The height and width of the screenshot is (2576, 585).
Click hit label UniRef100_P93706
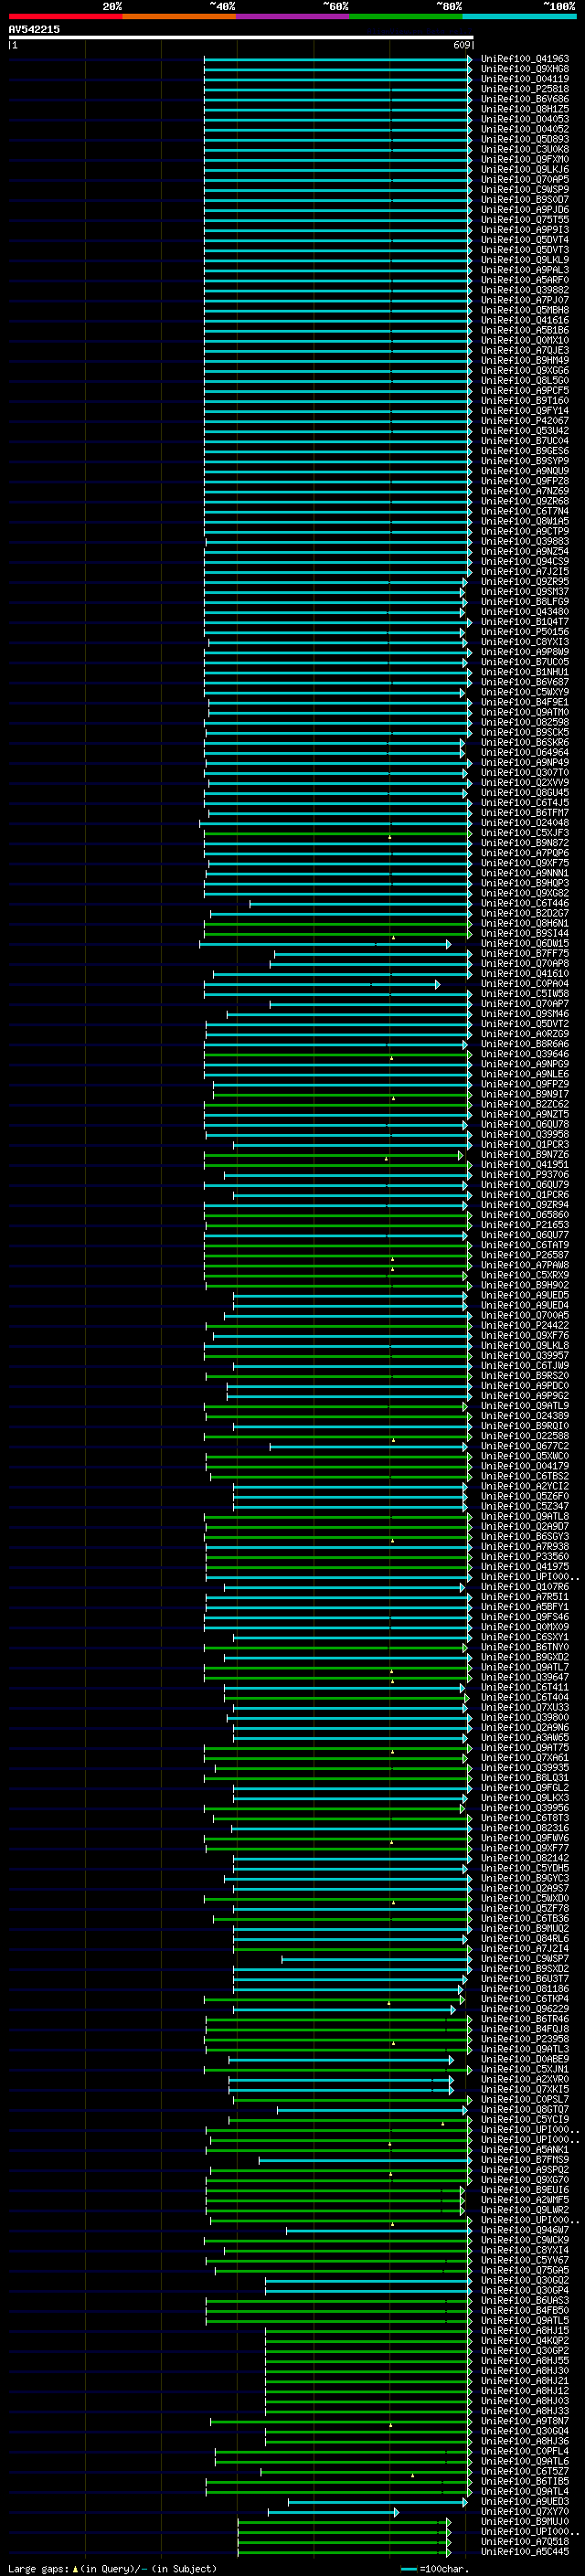(525, 1175)
